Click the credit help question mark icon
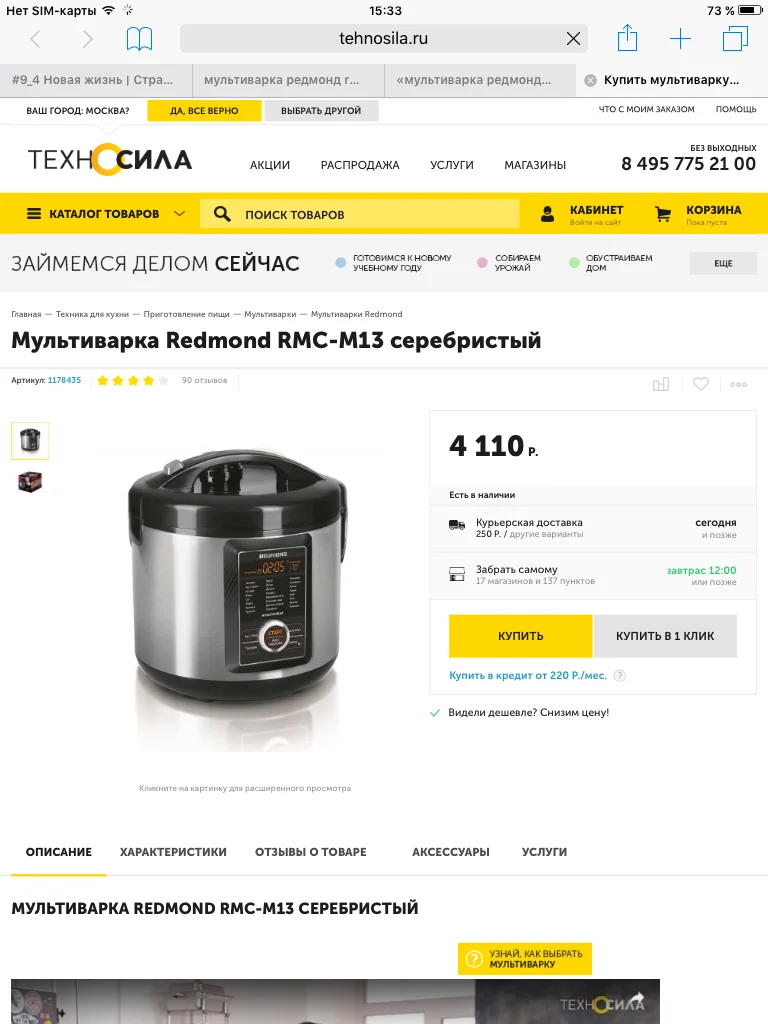The height and width of the screenshot is (1024, 768). pyautogui.click(x=620, y=675)
